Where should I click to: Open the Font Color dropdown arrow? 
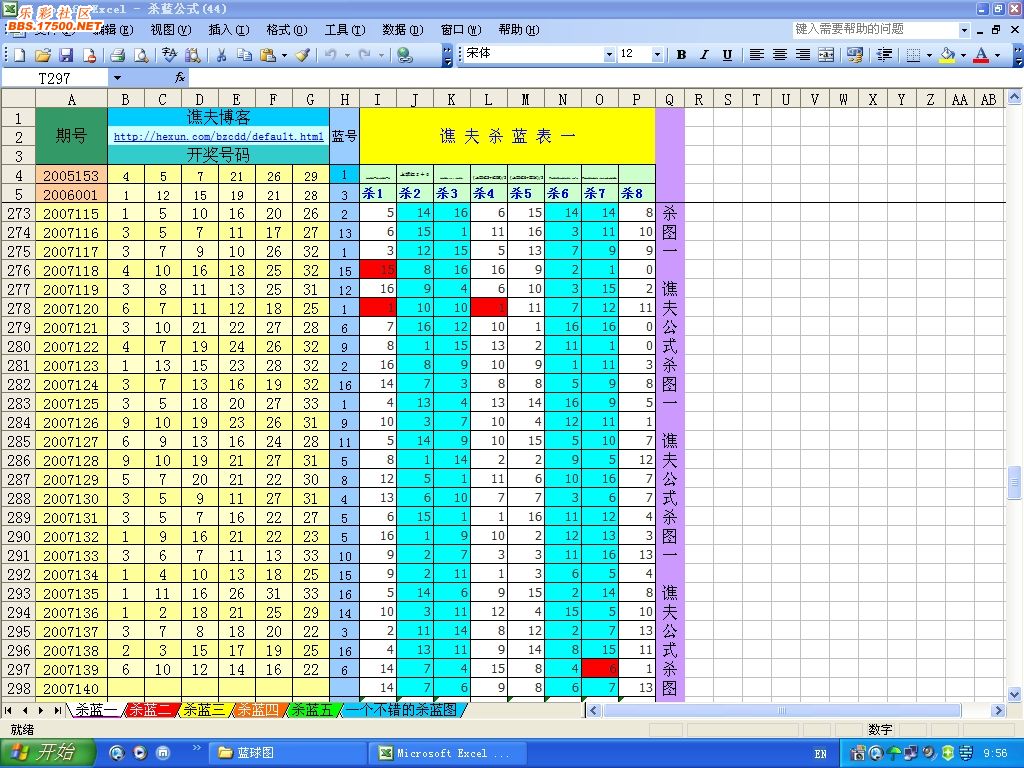pyautogui.click(x=997, y=55)
